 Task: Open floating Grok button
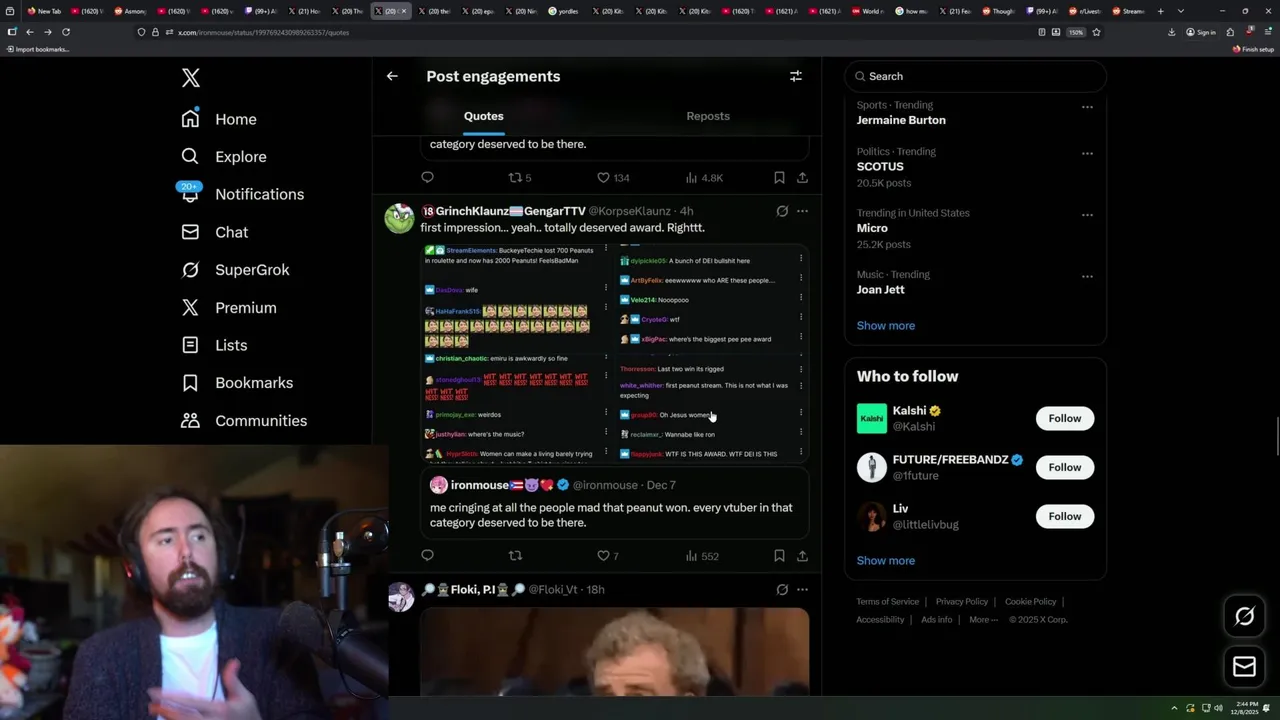[1244, 617]
